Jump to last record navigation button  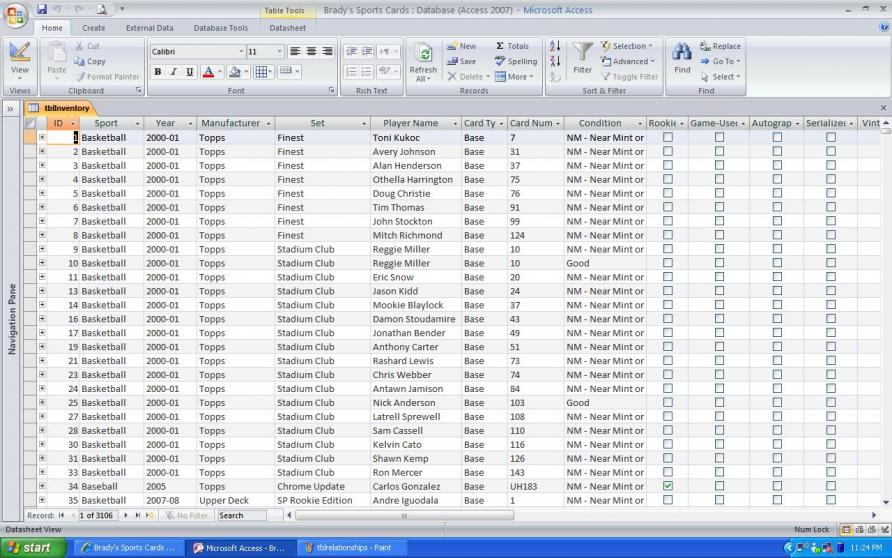(137, 515)
